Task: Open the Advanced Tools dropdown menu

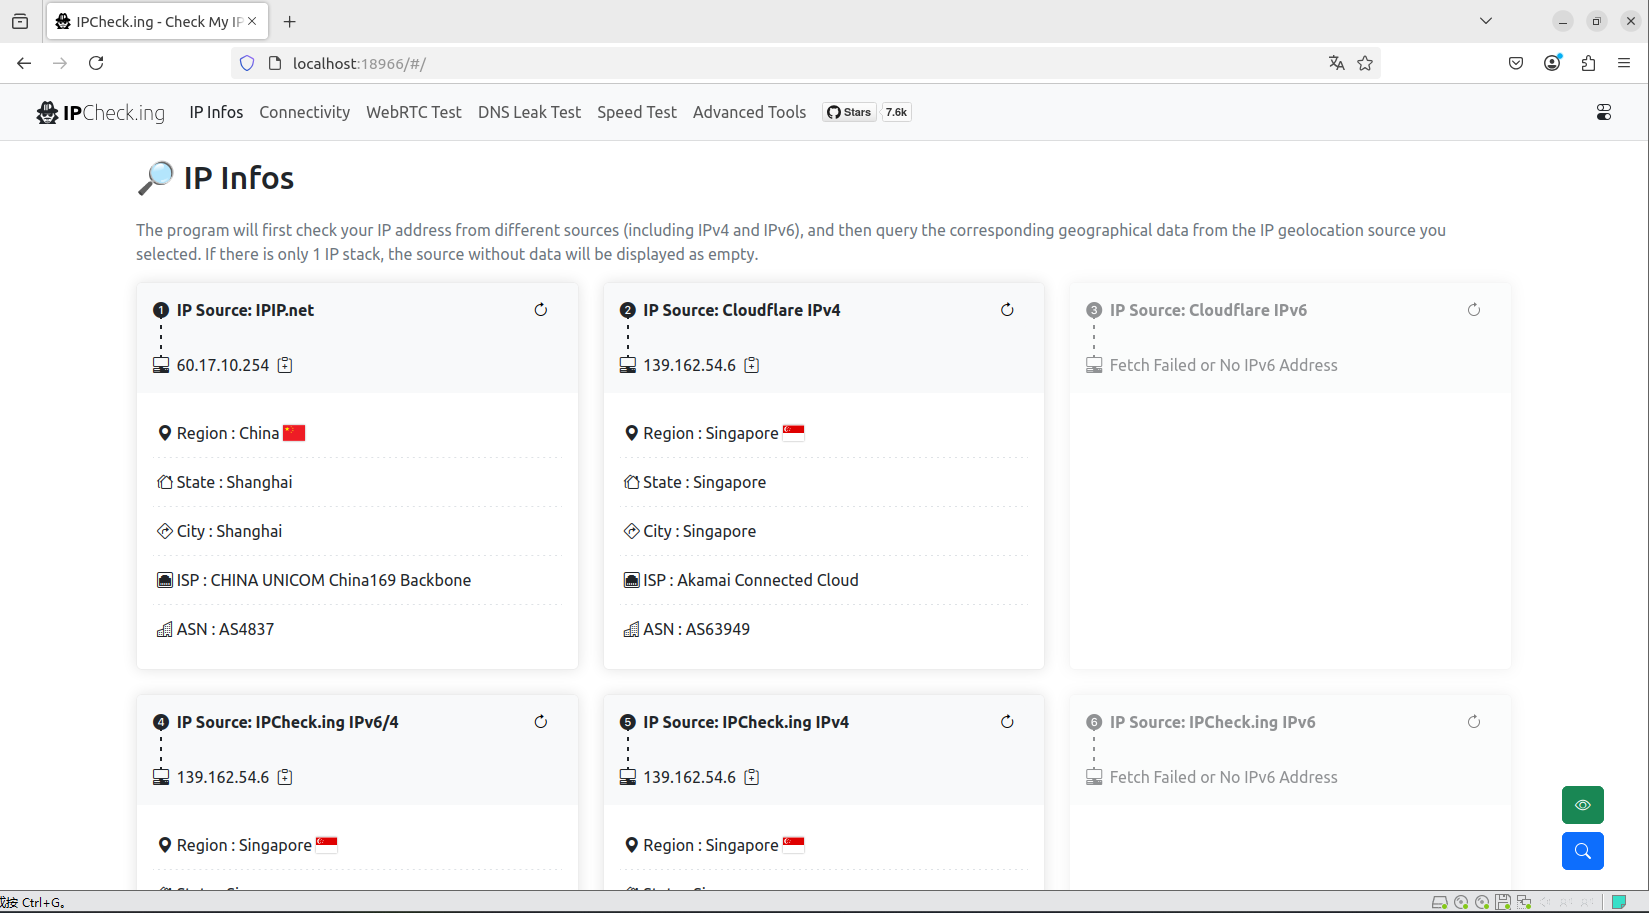Action: [749, 112]
